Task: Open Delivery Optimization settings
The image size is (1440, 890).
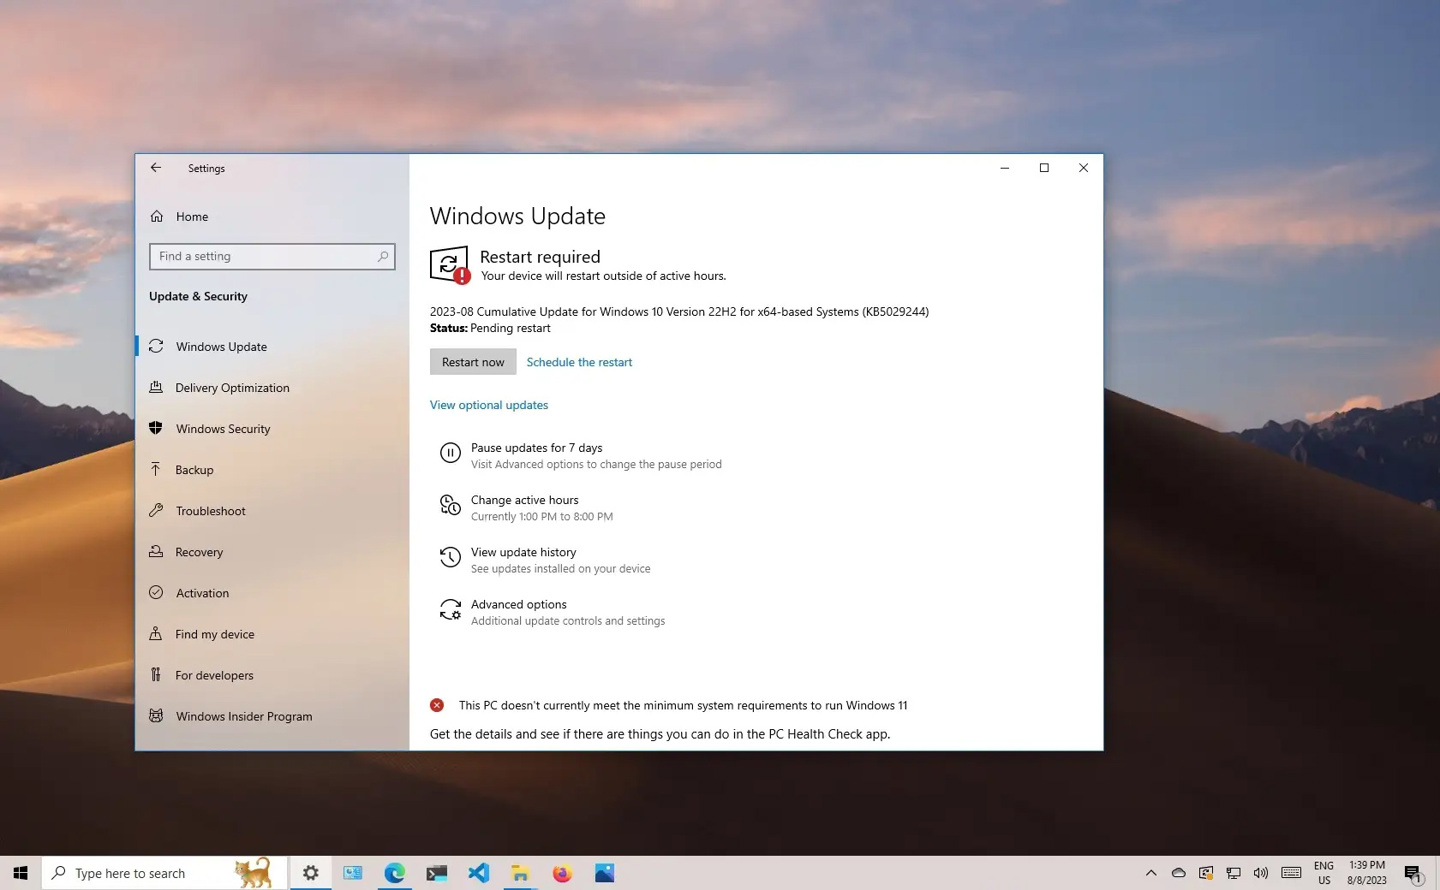Action: tap(232, 388)
